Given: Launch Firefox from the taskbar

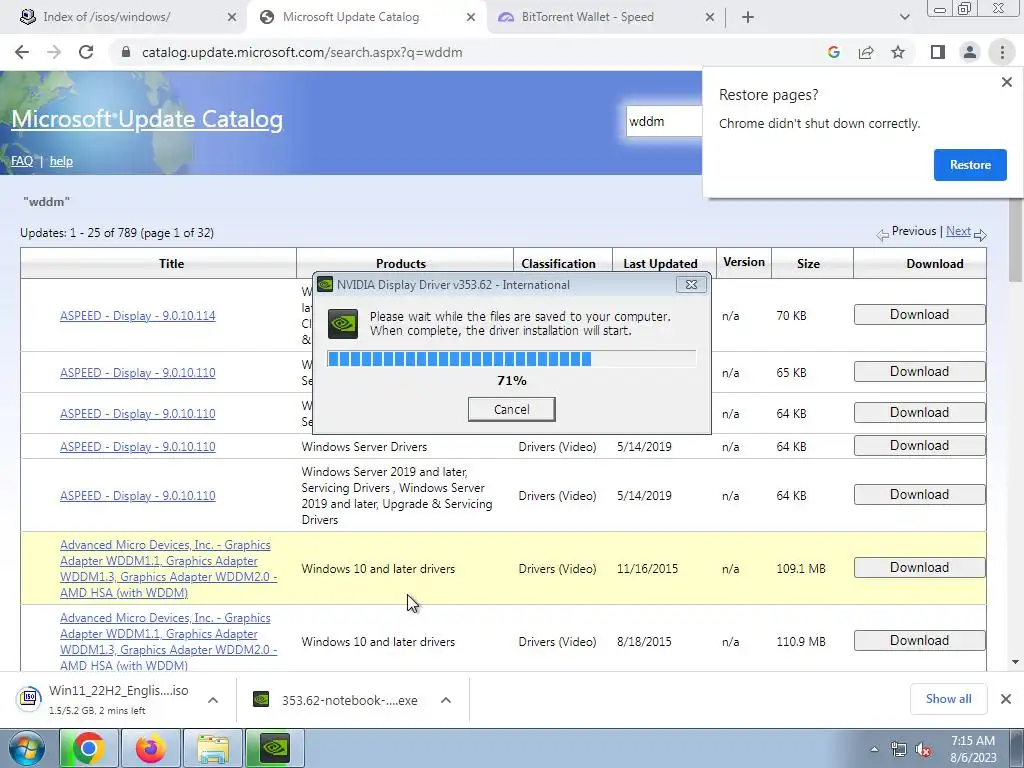Looking at the screenshot, I should tap(150, 748).
